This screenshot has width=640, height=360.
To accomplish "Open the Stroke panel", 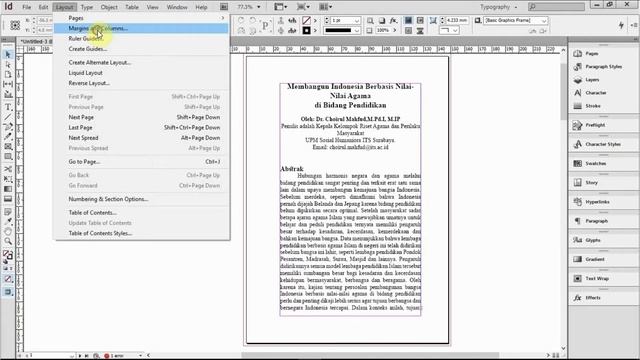I will coord(587,106).
